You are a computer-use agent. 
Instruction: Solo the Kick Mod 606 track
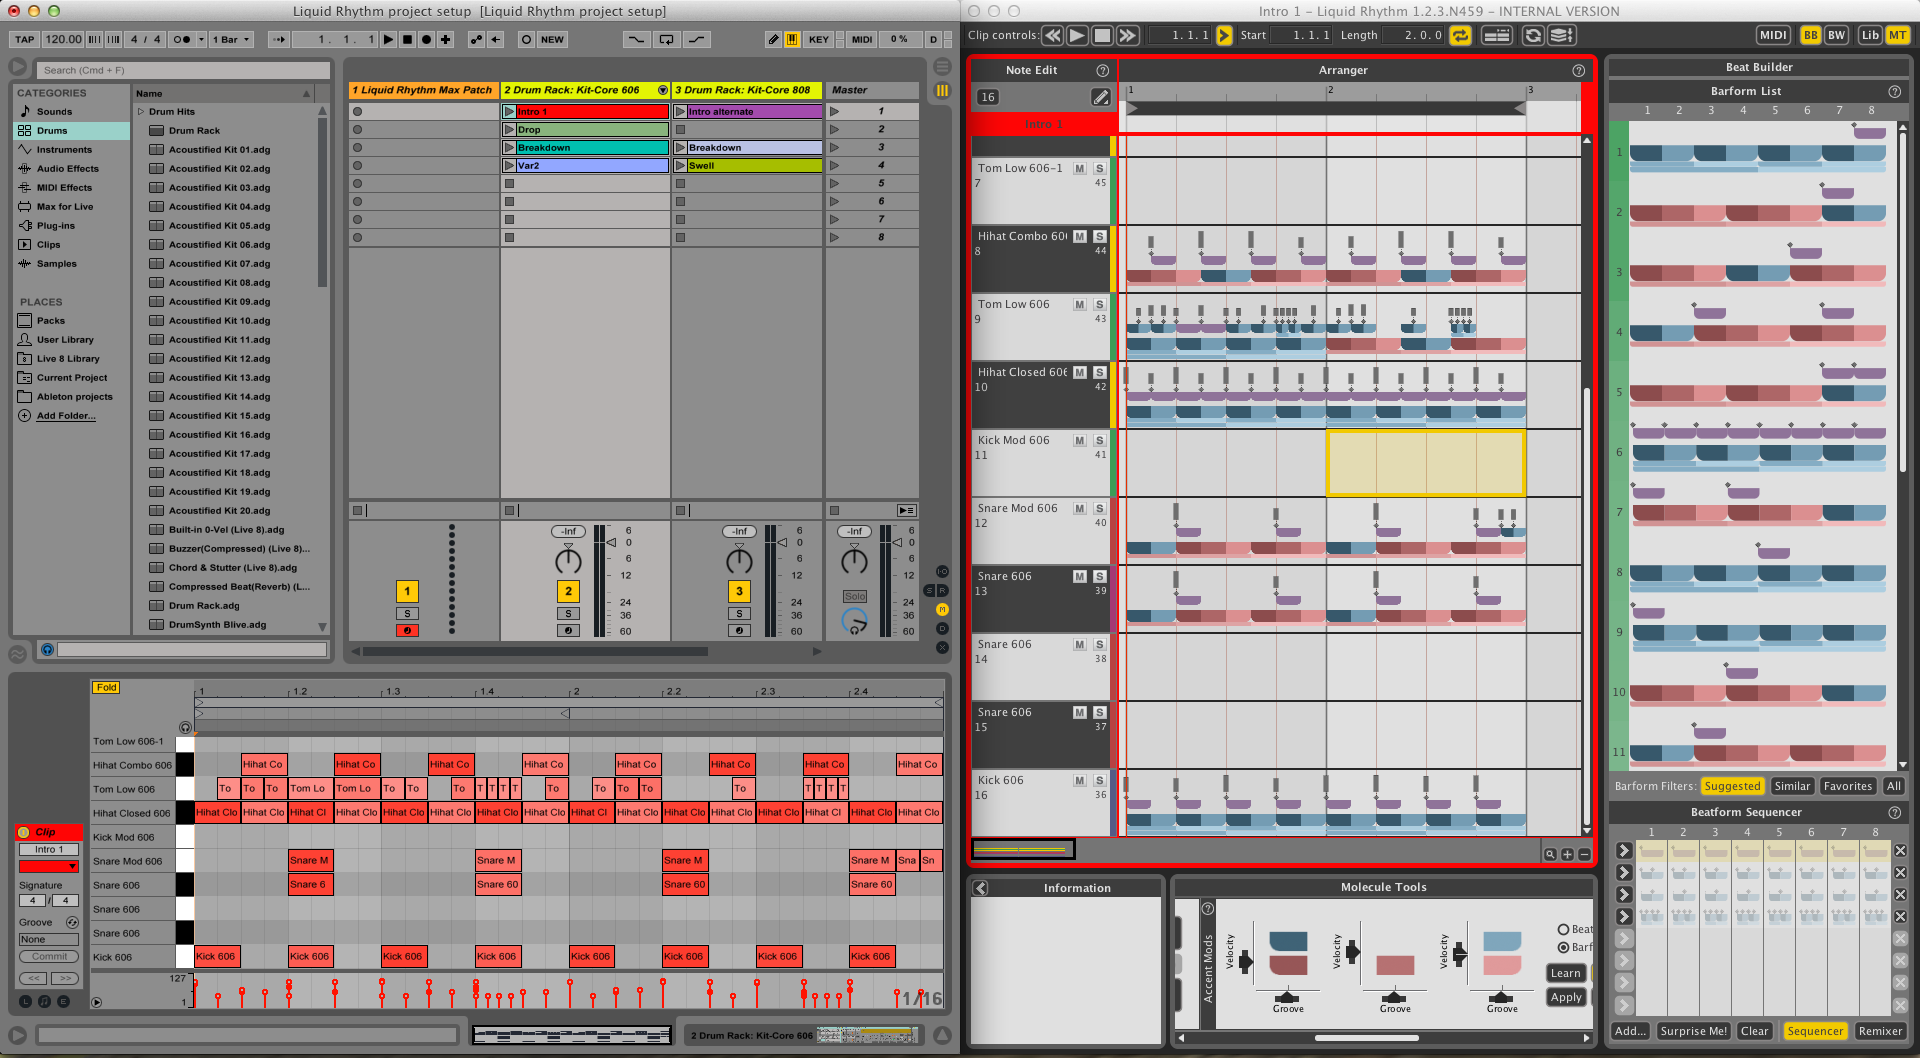[x=1099, y=440]
